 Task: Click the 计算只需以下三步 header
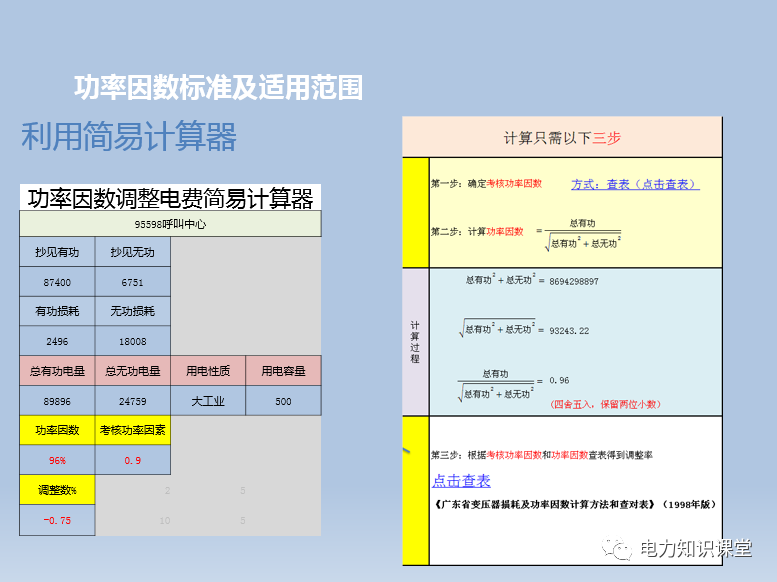(562, 138)
